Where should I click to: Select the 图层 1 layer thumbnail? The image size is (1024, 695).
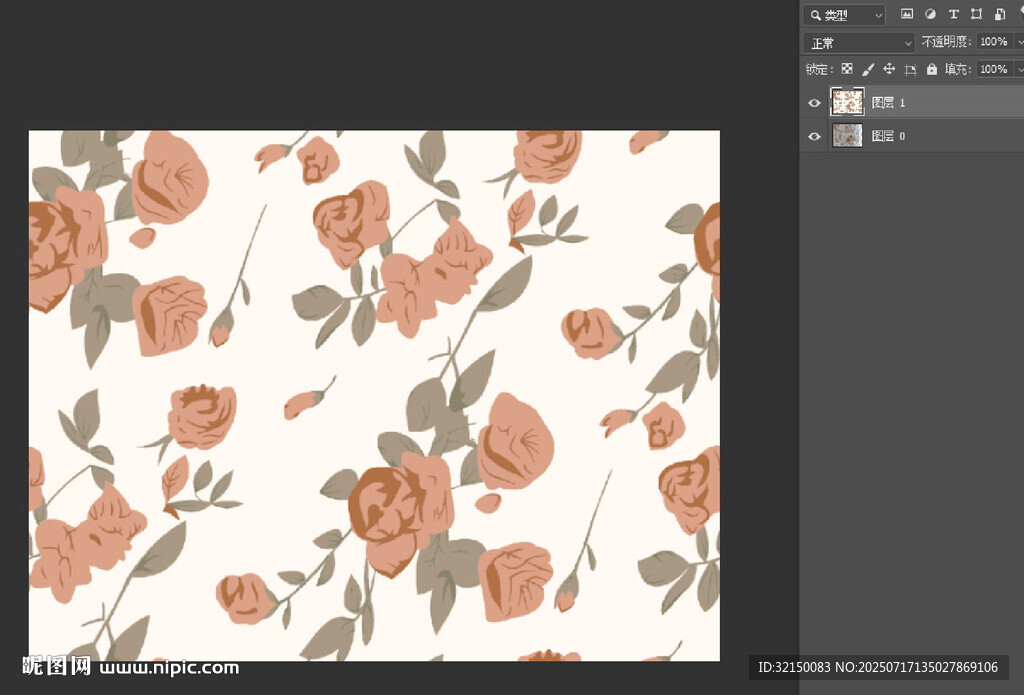tap(847, 102)
